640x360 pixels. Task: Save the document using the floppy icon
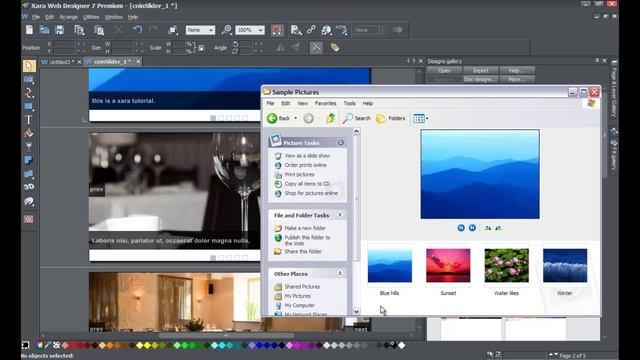[x=60, y=30]
